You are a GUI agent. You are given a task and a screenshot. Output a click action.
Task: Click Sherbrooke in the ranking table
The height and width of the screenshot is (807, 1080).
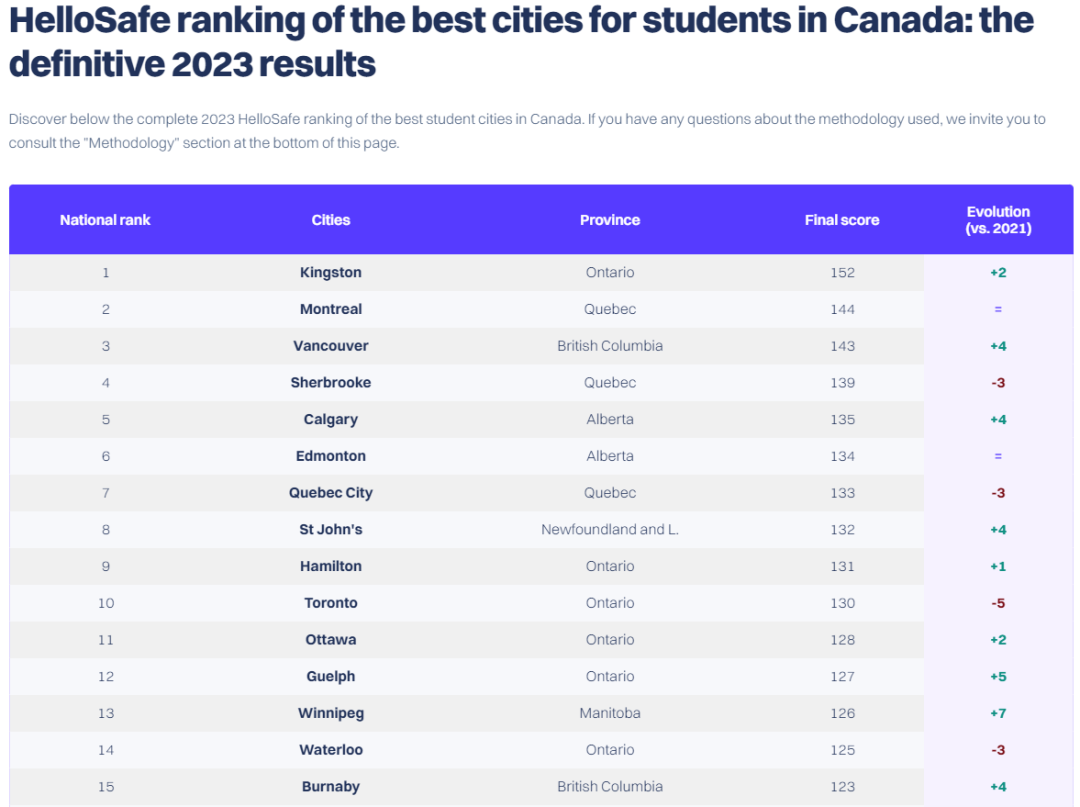click(331, 383)
